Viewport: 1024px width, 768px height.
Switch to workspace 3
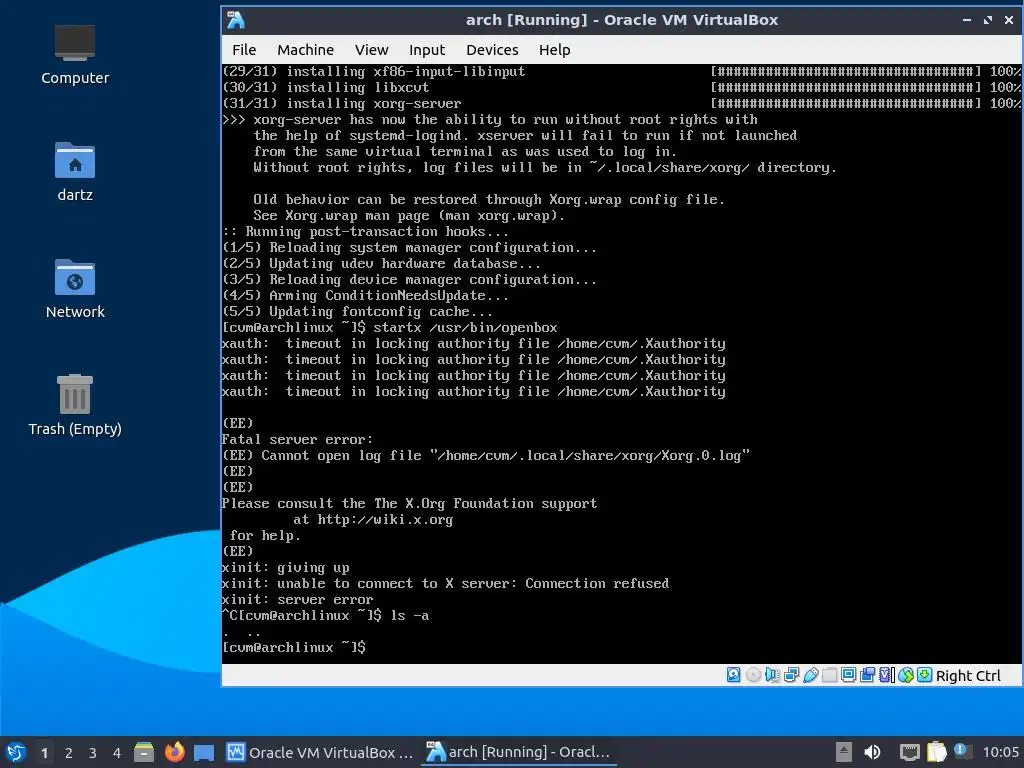pyautogui.click(x=93, y=752)
